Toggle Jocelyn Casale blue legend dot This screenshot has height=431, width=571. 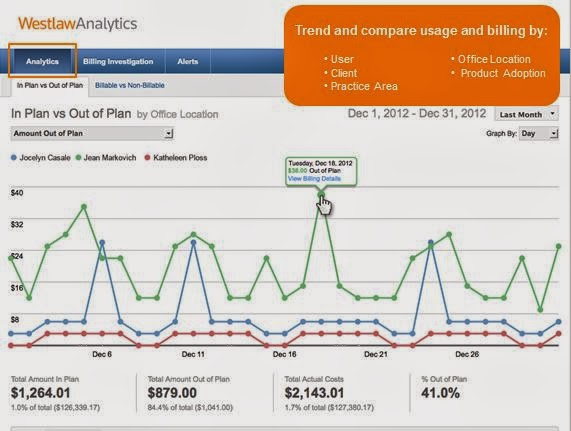(14, 158)
